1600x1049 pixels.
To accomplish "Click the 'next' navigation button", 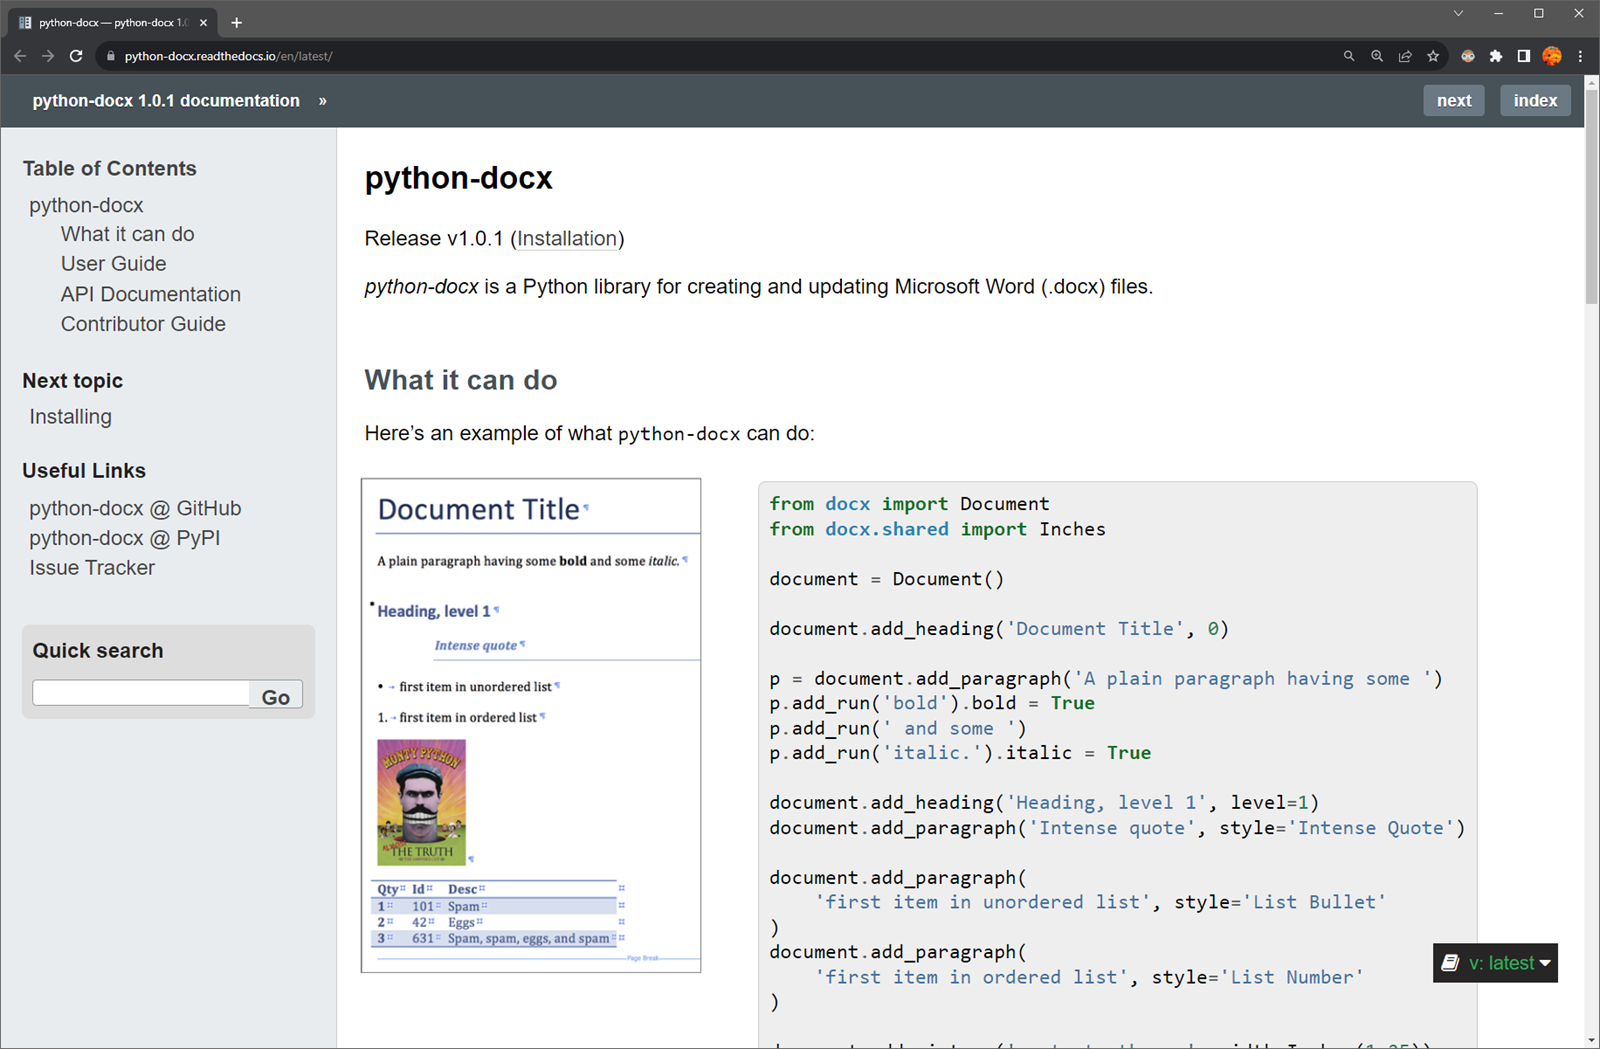I will tap(1454, 100).
